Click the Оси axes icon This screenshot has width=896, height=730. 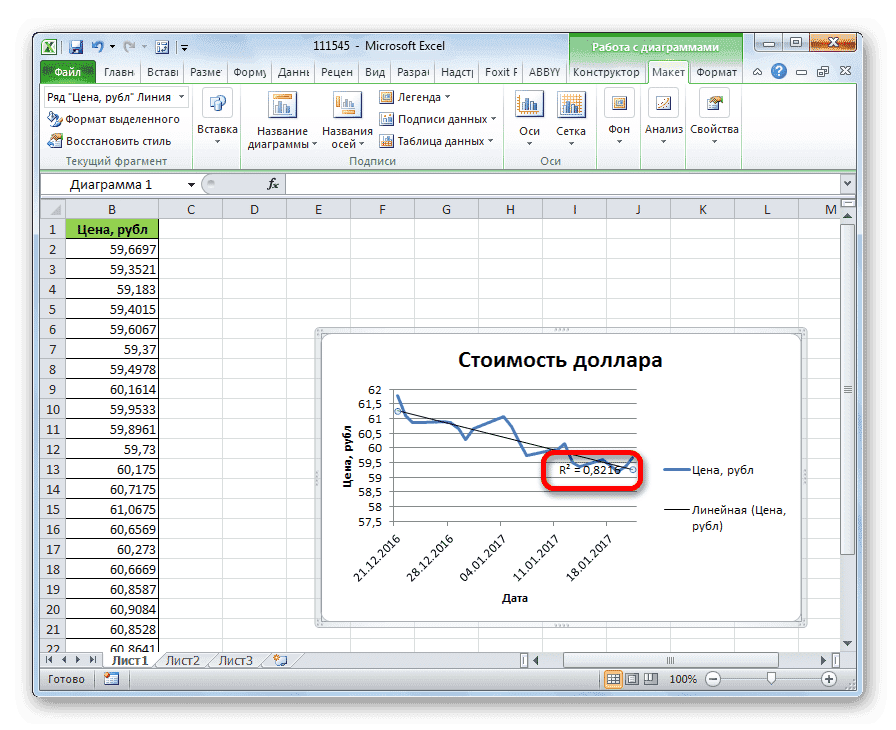click(x=528, y=105)
